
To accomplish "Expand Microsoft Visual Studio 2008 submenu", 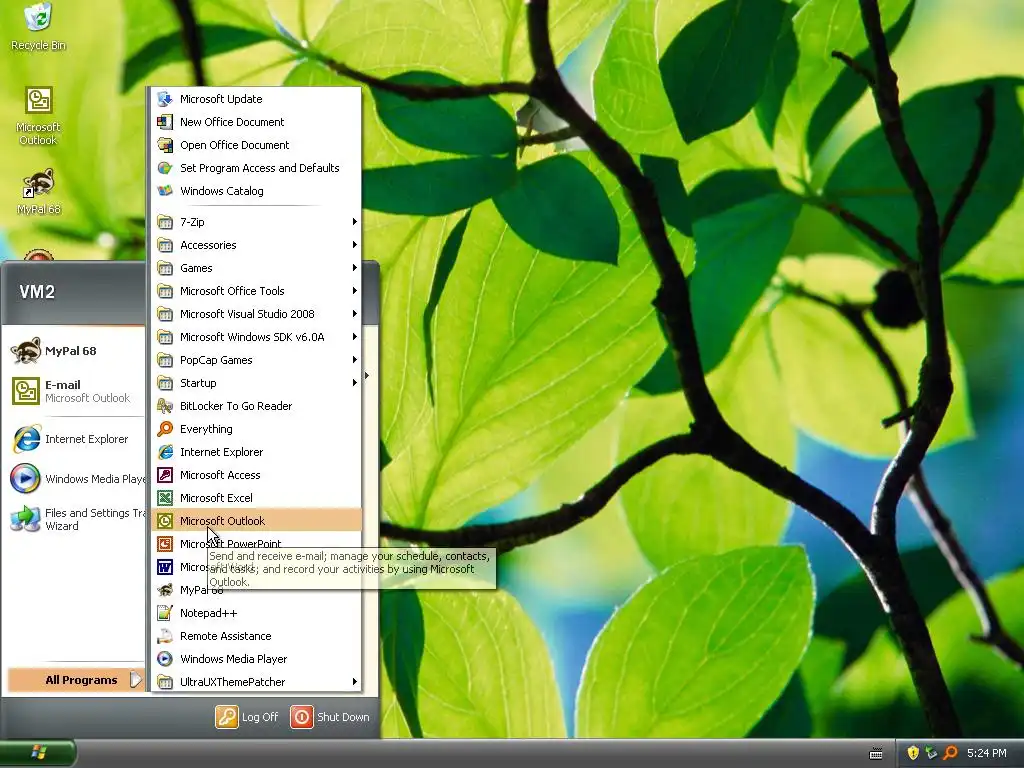I will coord(256,314).
